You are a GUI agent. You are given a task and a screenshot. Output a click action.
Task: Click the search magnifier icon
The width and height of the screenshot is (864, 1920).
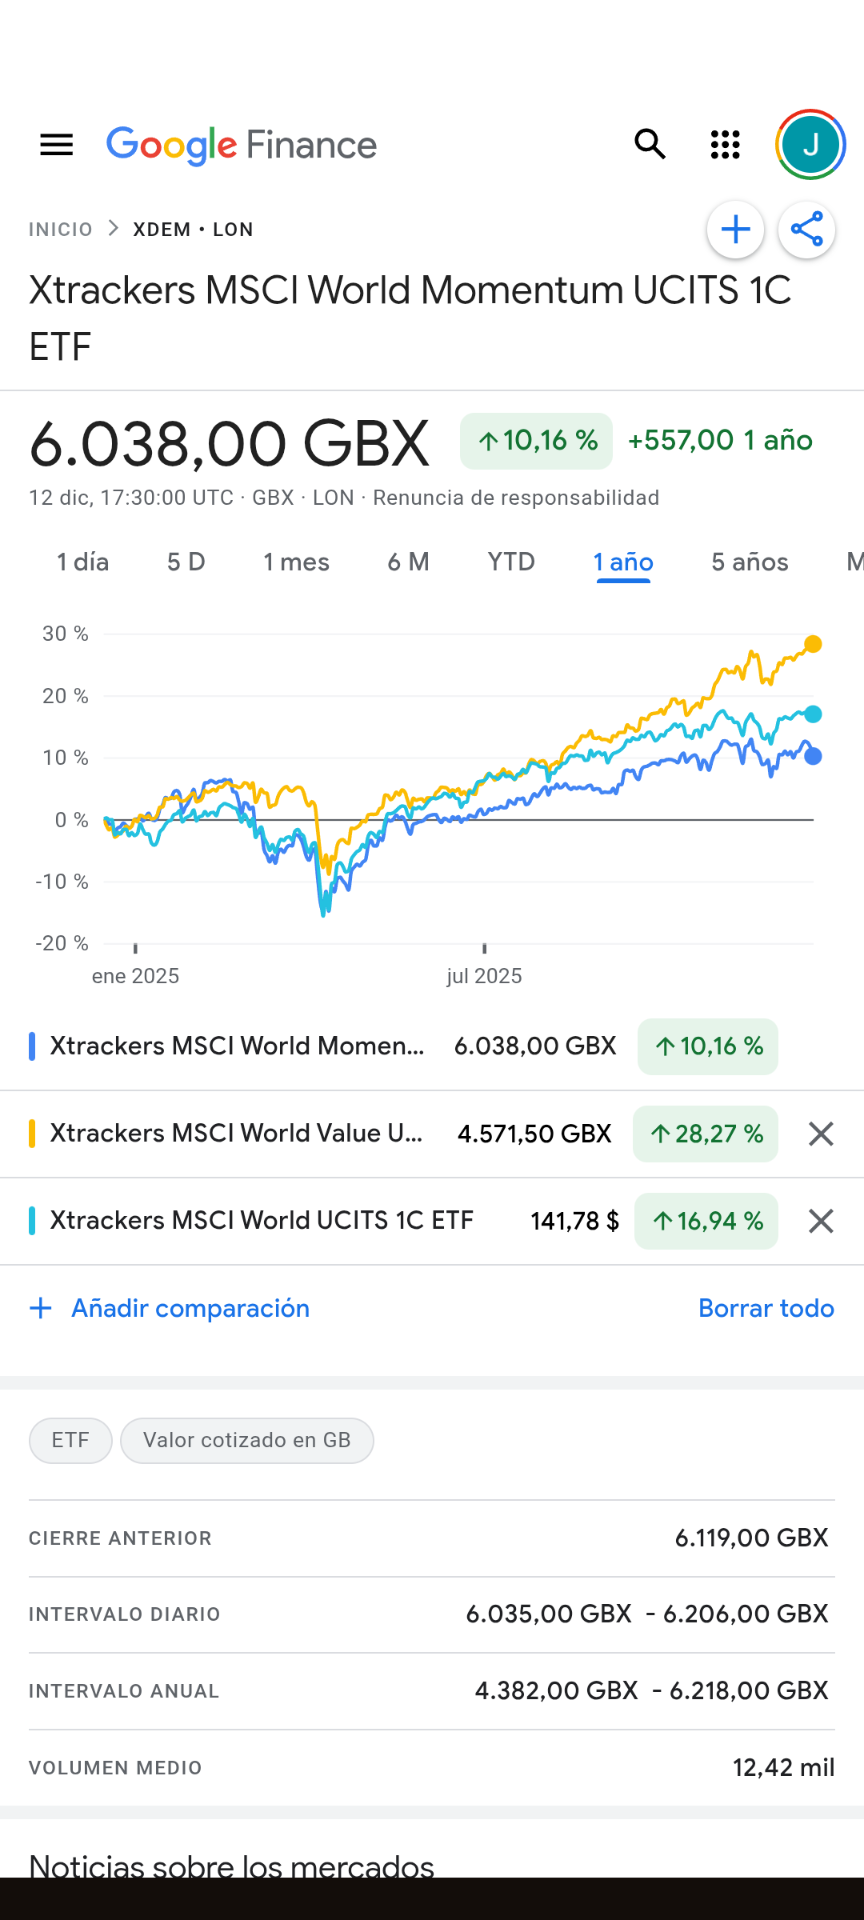click(650, 145)
